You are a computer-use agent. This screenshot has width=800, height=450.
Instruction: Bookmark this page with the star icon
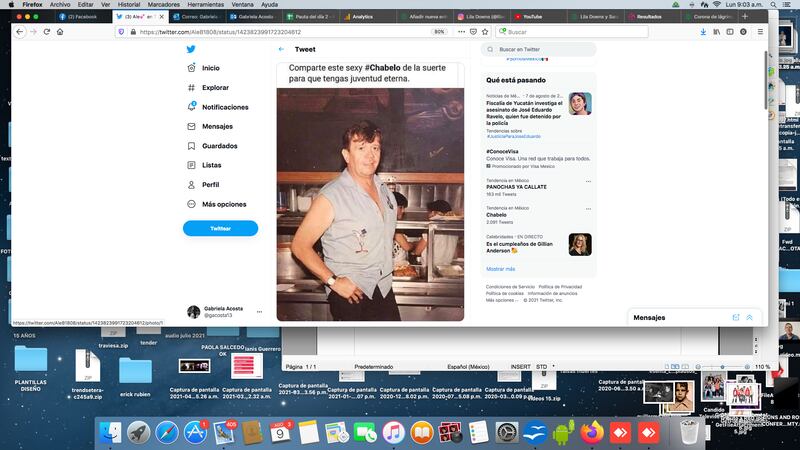485,32
